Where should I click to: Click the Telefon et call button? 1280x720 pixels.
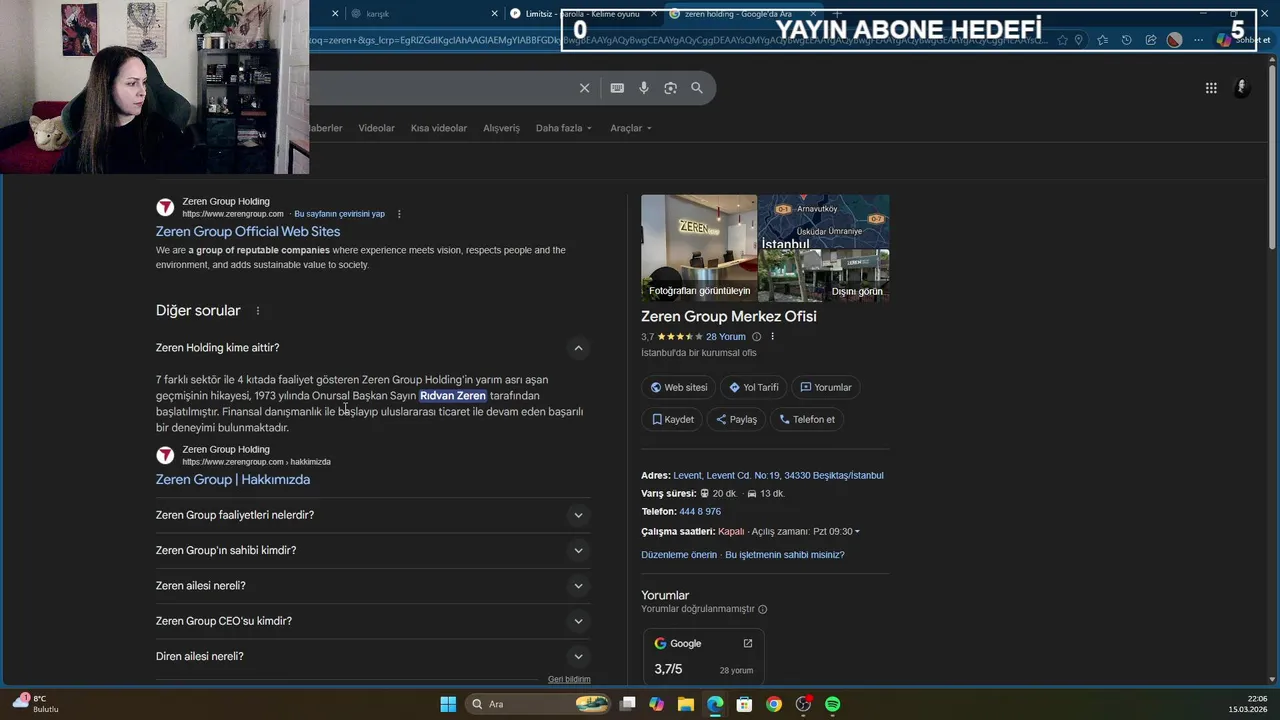[x=806, y=419]
